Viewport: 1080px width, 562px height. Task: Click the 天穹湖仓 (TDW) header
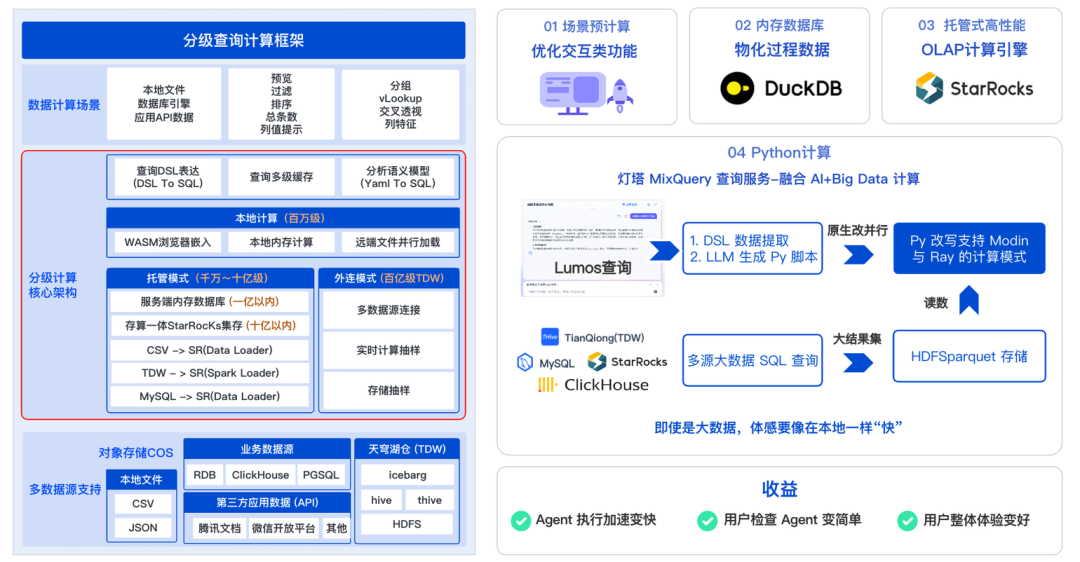(x=406, y=449)
